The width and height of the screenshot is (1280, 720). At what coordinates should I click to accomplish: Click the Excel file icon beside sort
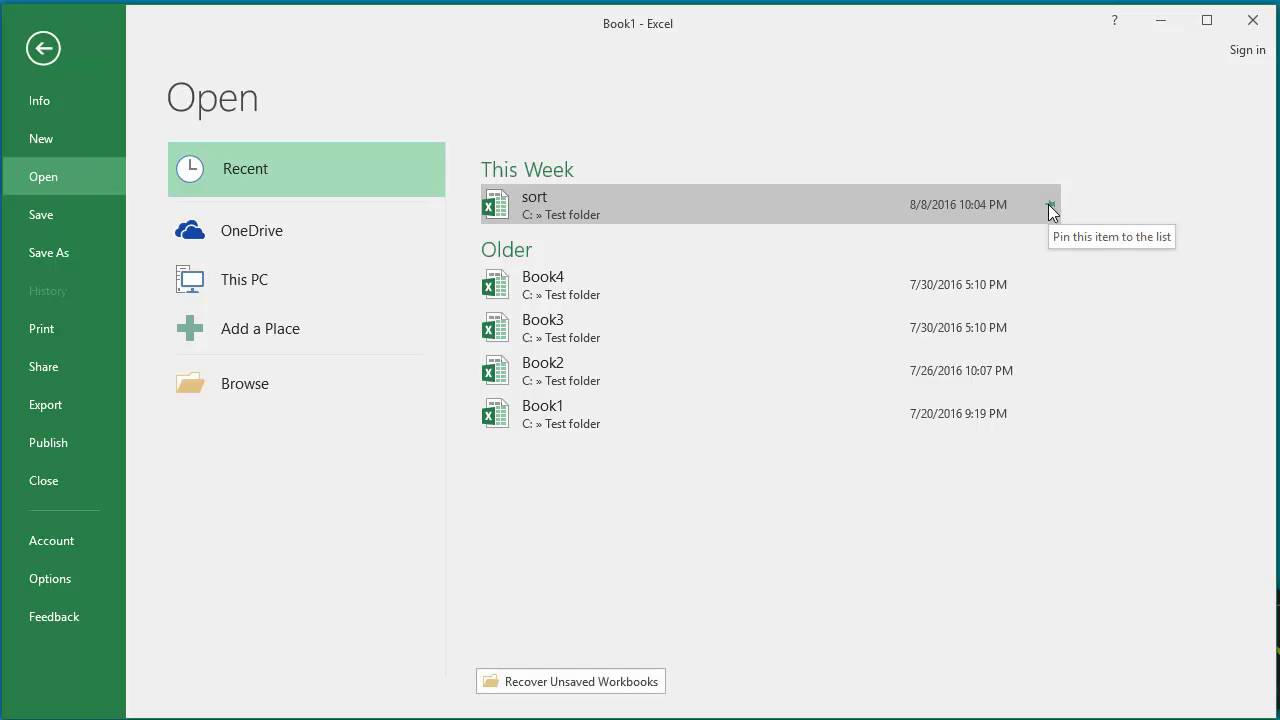(495, 204)
